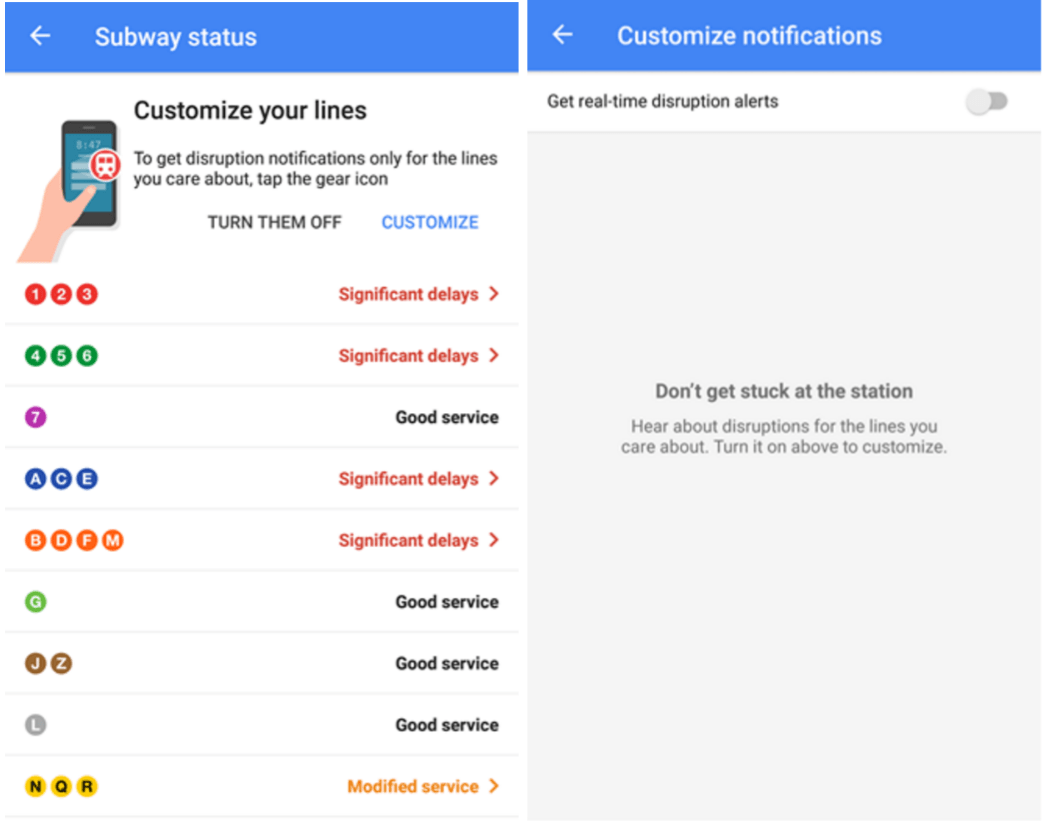The width and height of the screenshot is (1045, 821).
Task: Tap the red 1 train line icon
Action: point(36,295)
